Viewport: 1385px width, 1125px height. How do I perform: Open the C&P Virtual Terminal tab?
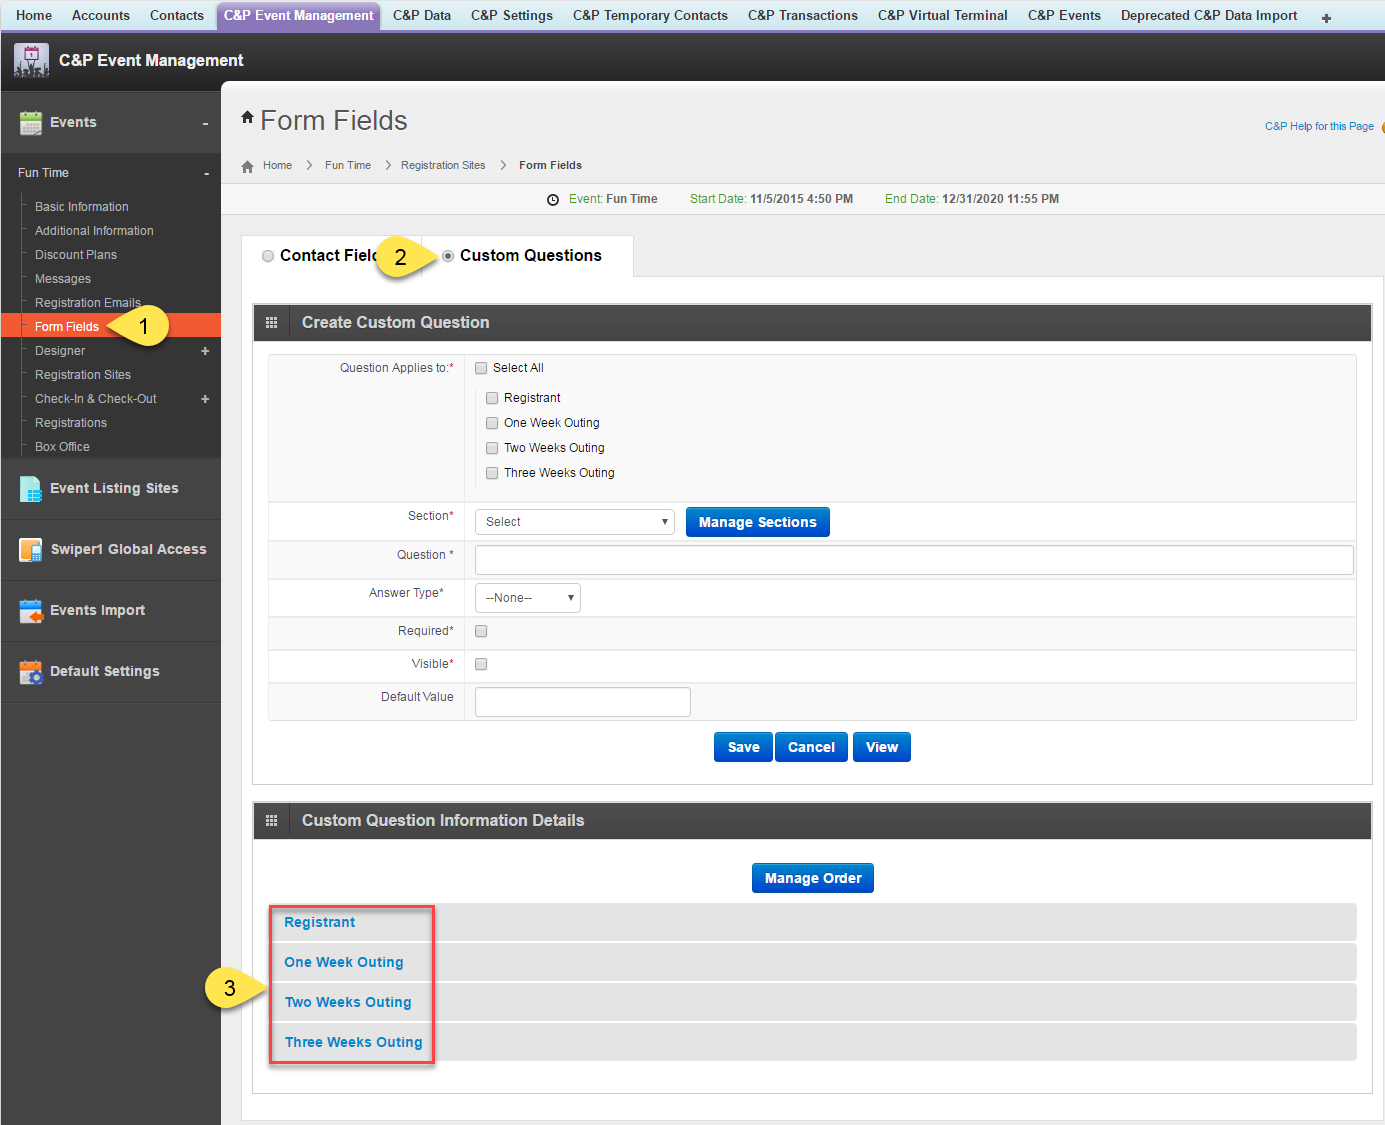tap(943, 15)
